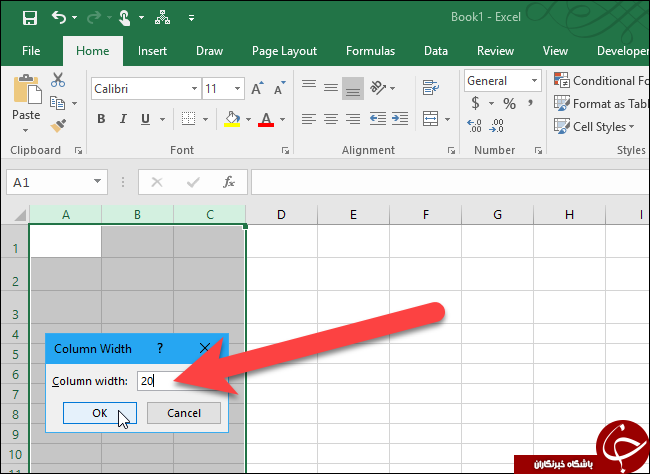Open the font size 11 dropdown
650x474 pixels.
click(x=237, y=89)
